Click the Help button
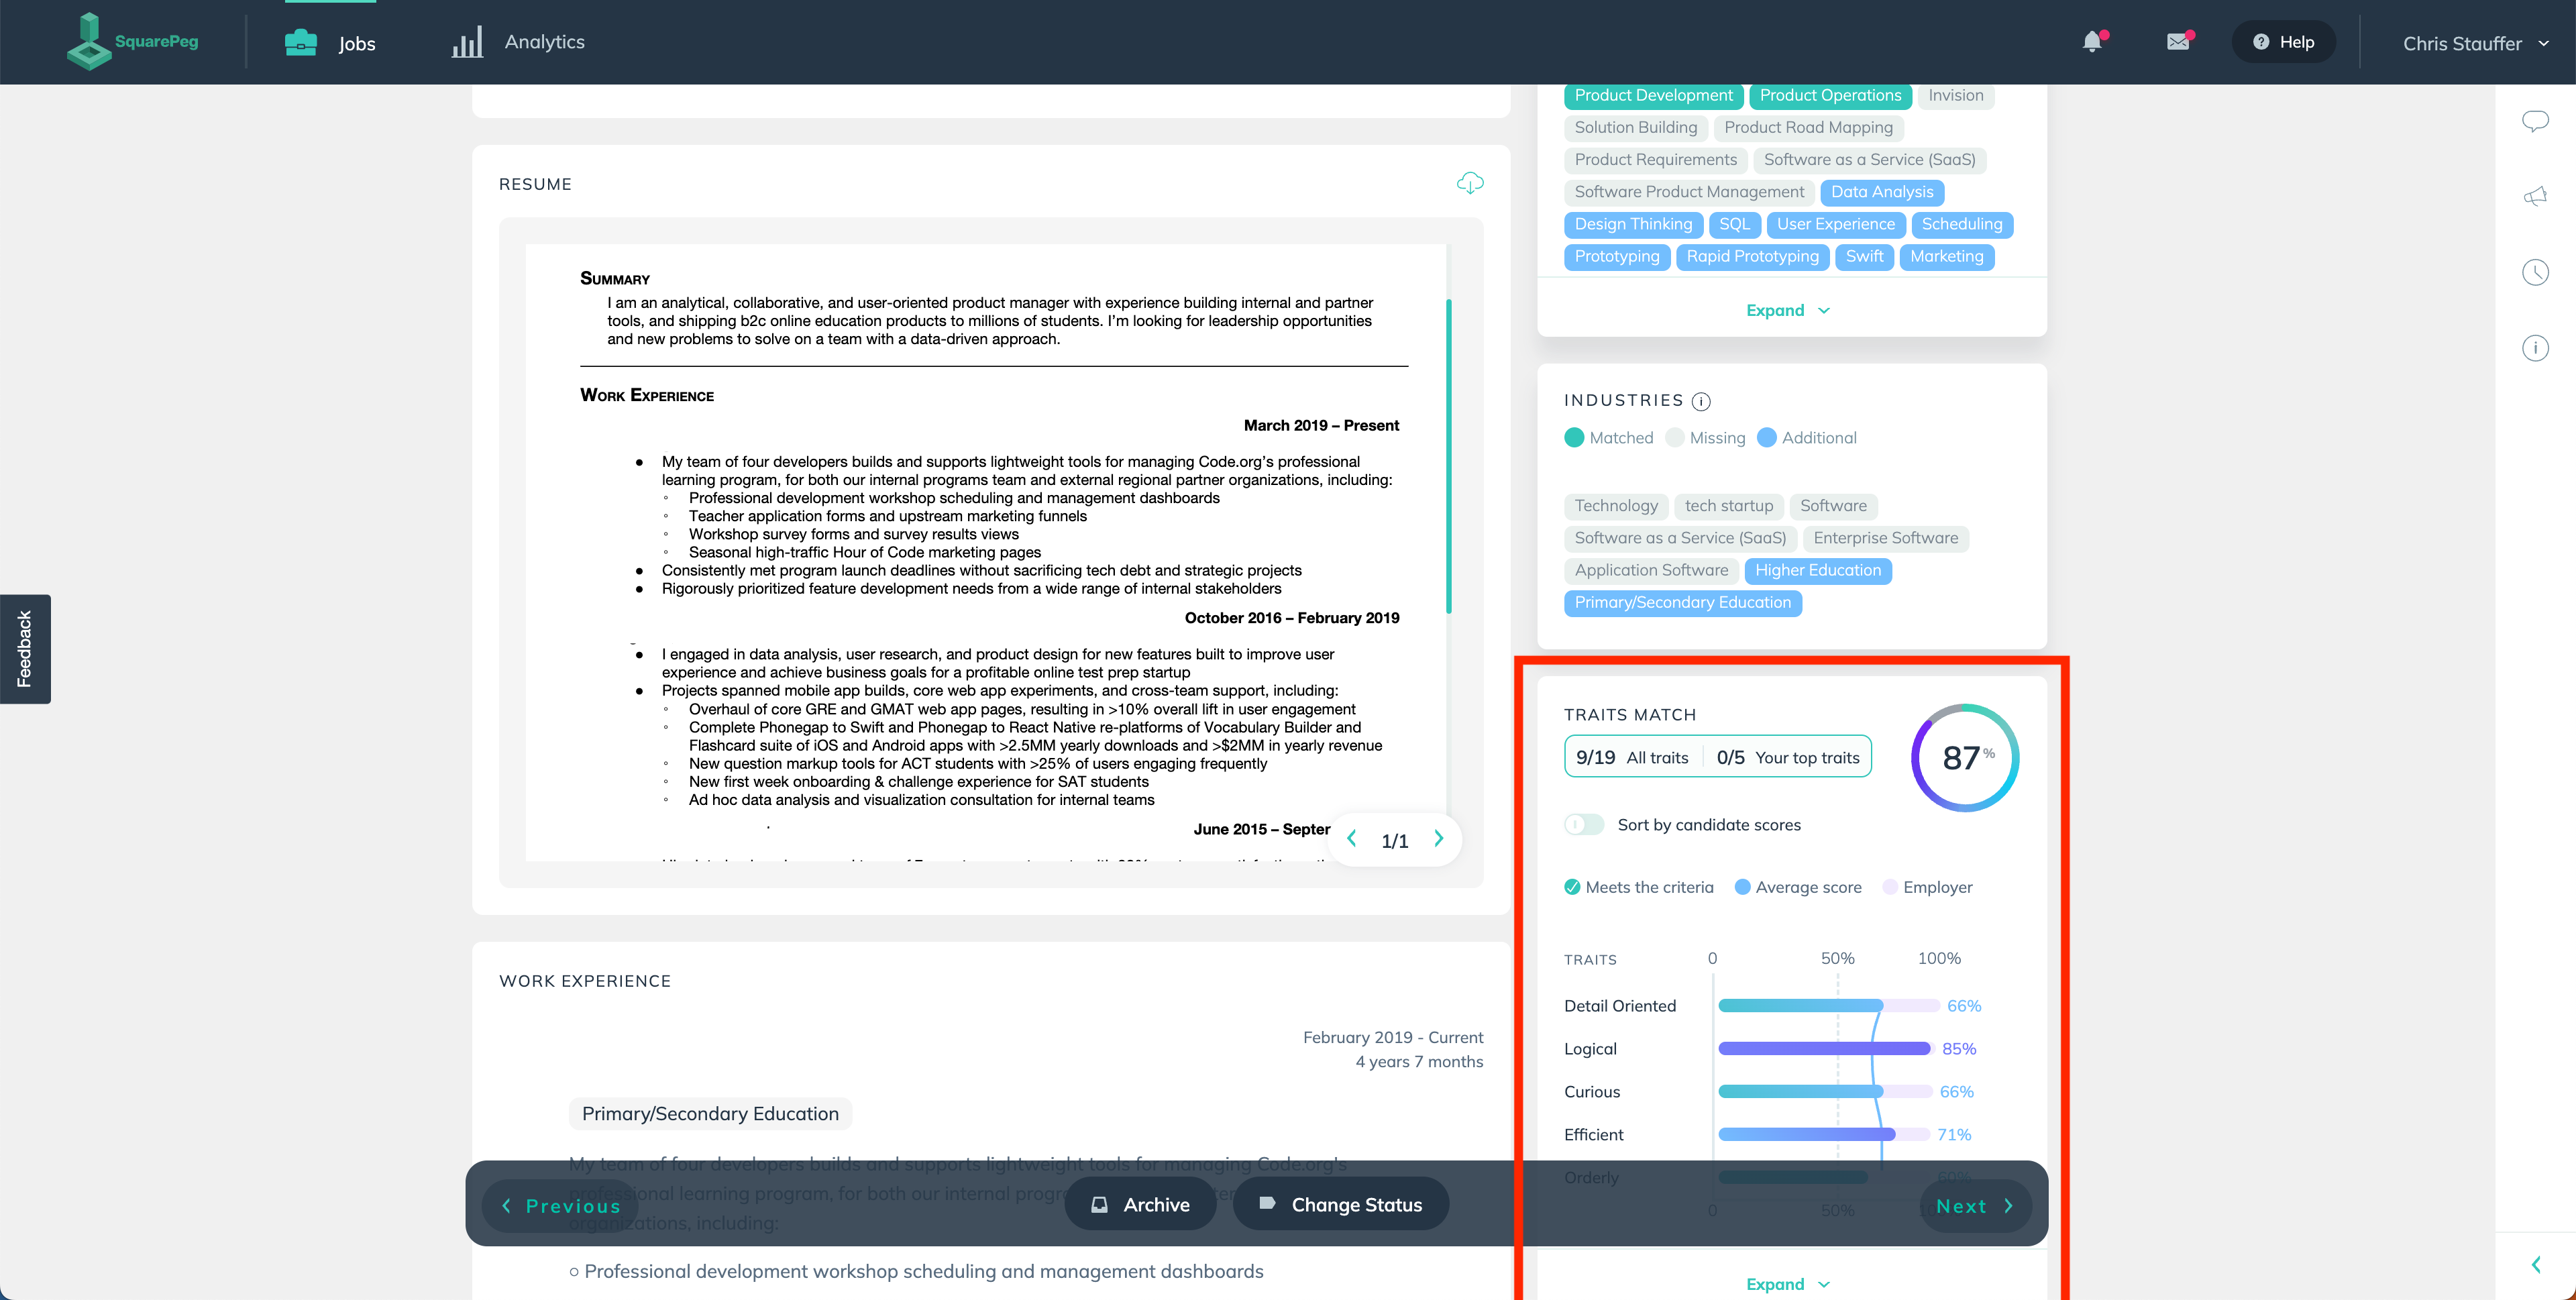 (2284, 42)
